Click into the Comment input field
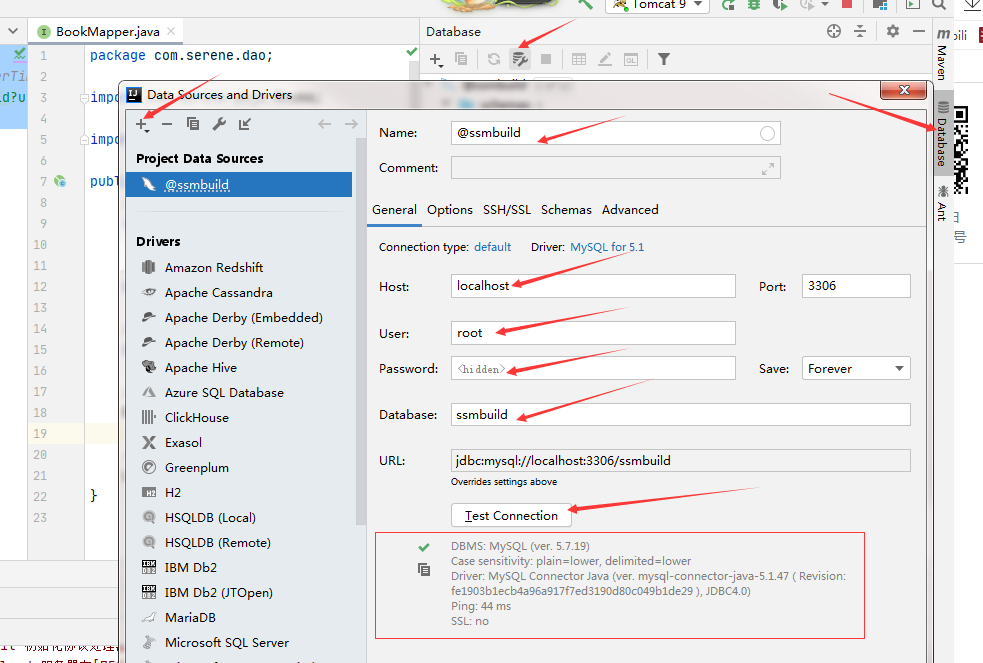 616,168
